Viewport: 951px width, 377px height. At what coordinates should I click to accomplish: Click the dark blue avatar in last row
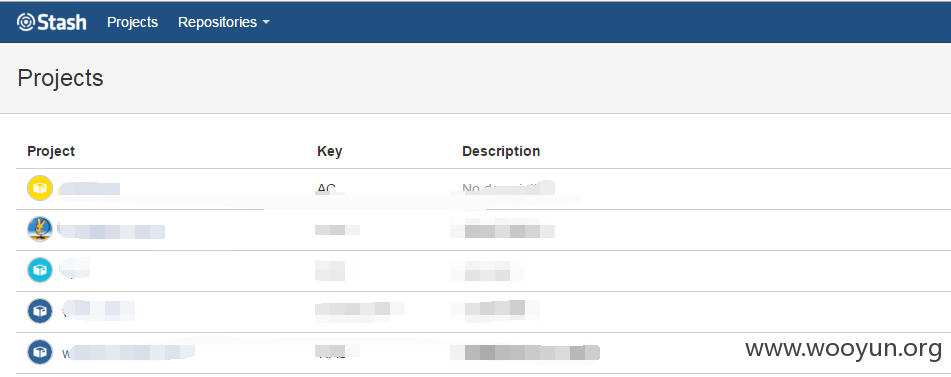tap(40, 352)
